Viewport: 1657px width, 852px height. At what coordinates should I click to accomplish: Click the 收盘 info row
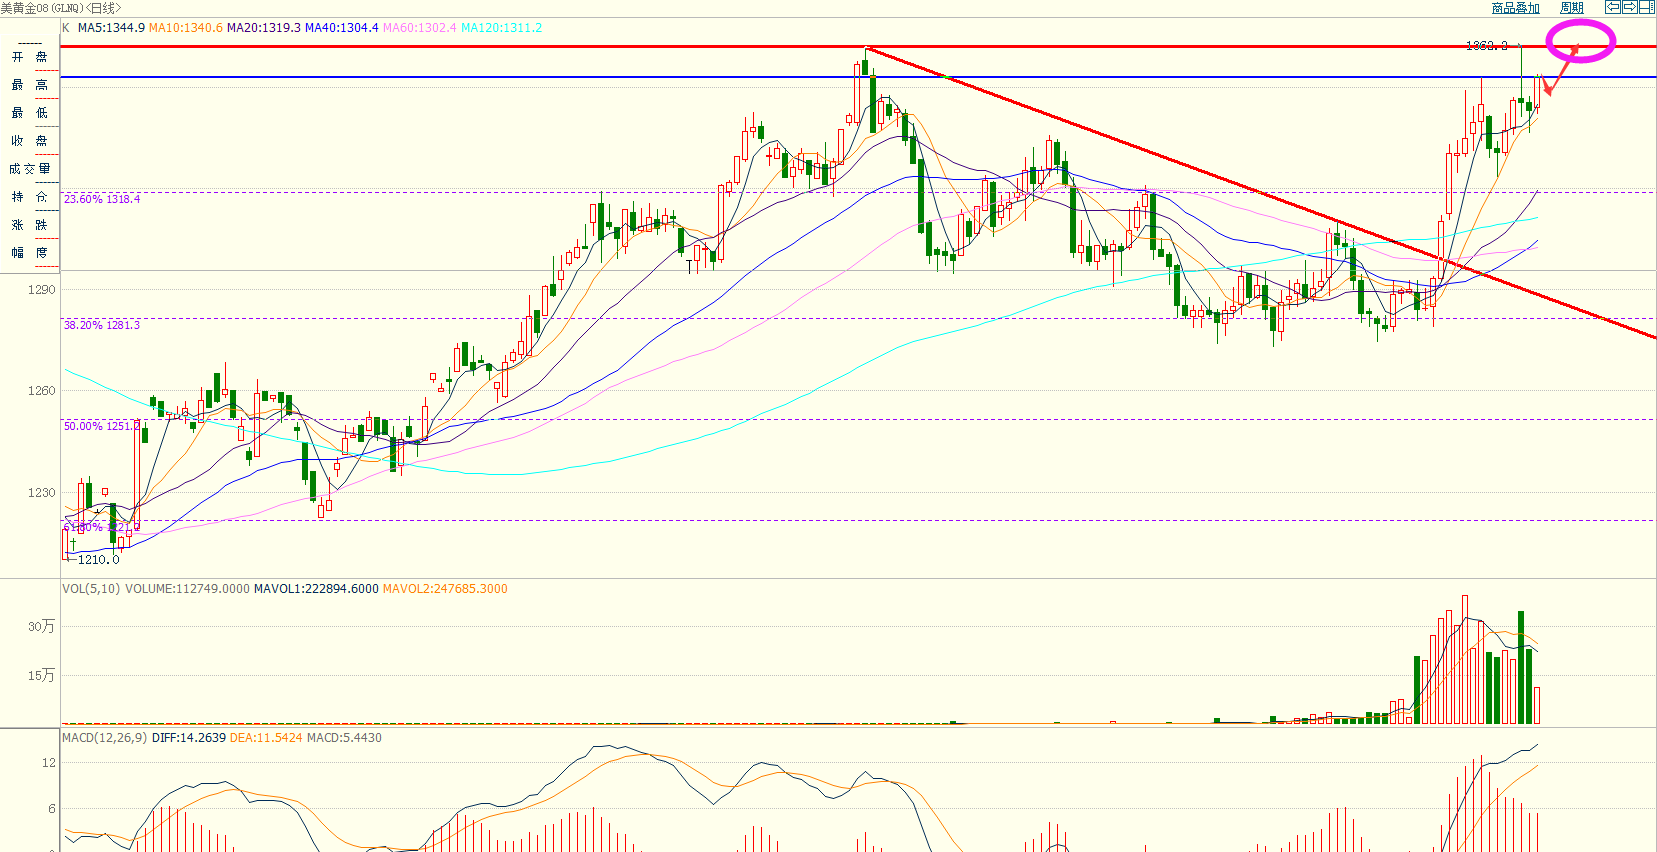[30, 141]
